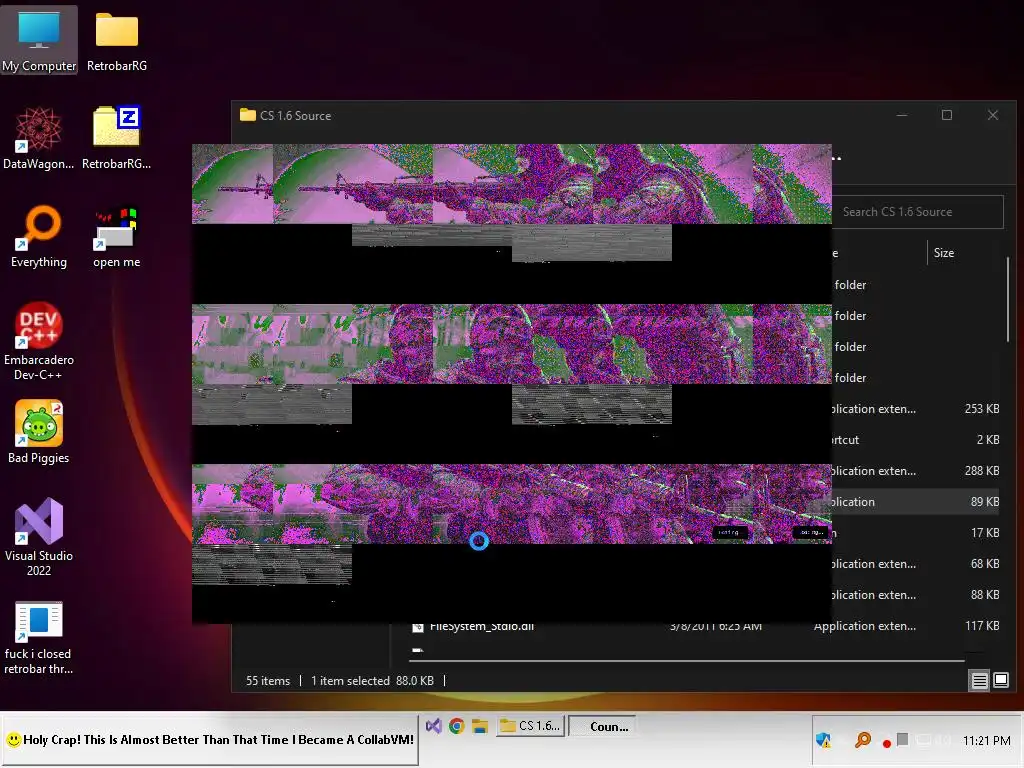1024x768 pixels.
Task: Switch to large icons view in status bar
Action: 1000,680
